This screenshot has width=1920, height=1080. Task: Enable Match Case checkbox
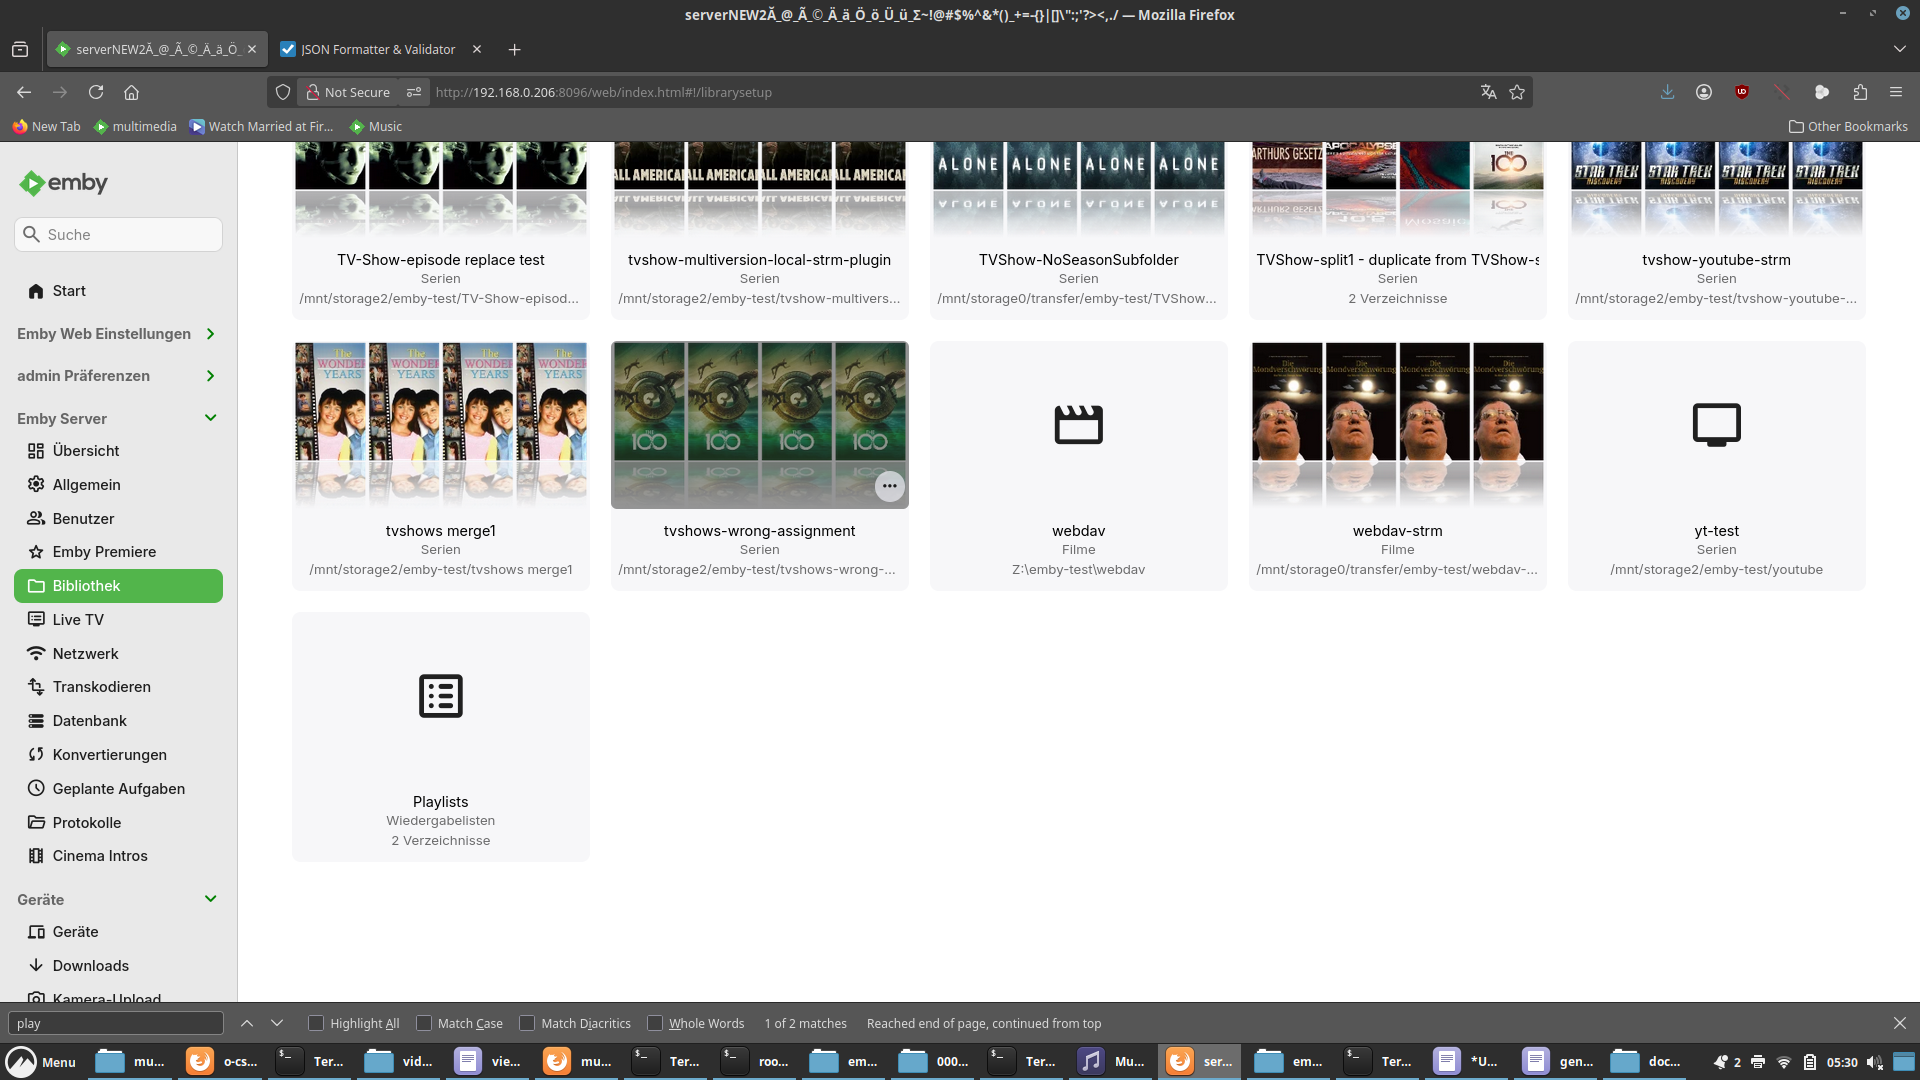[424, 1023]
